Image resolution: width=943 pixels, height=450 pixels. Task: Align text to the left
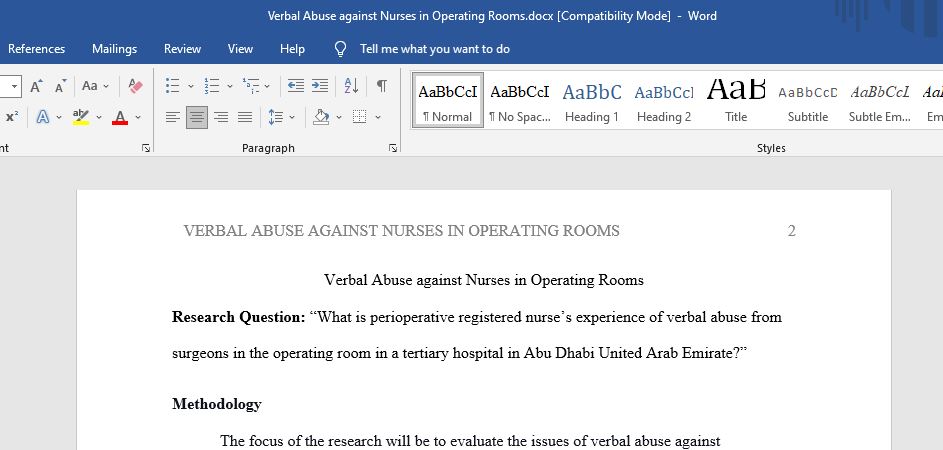click(x=173, y=117)
